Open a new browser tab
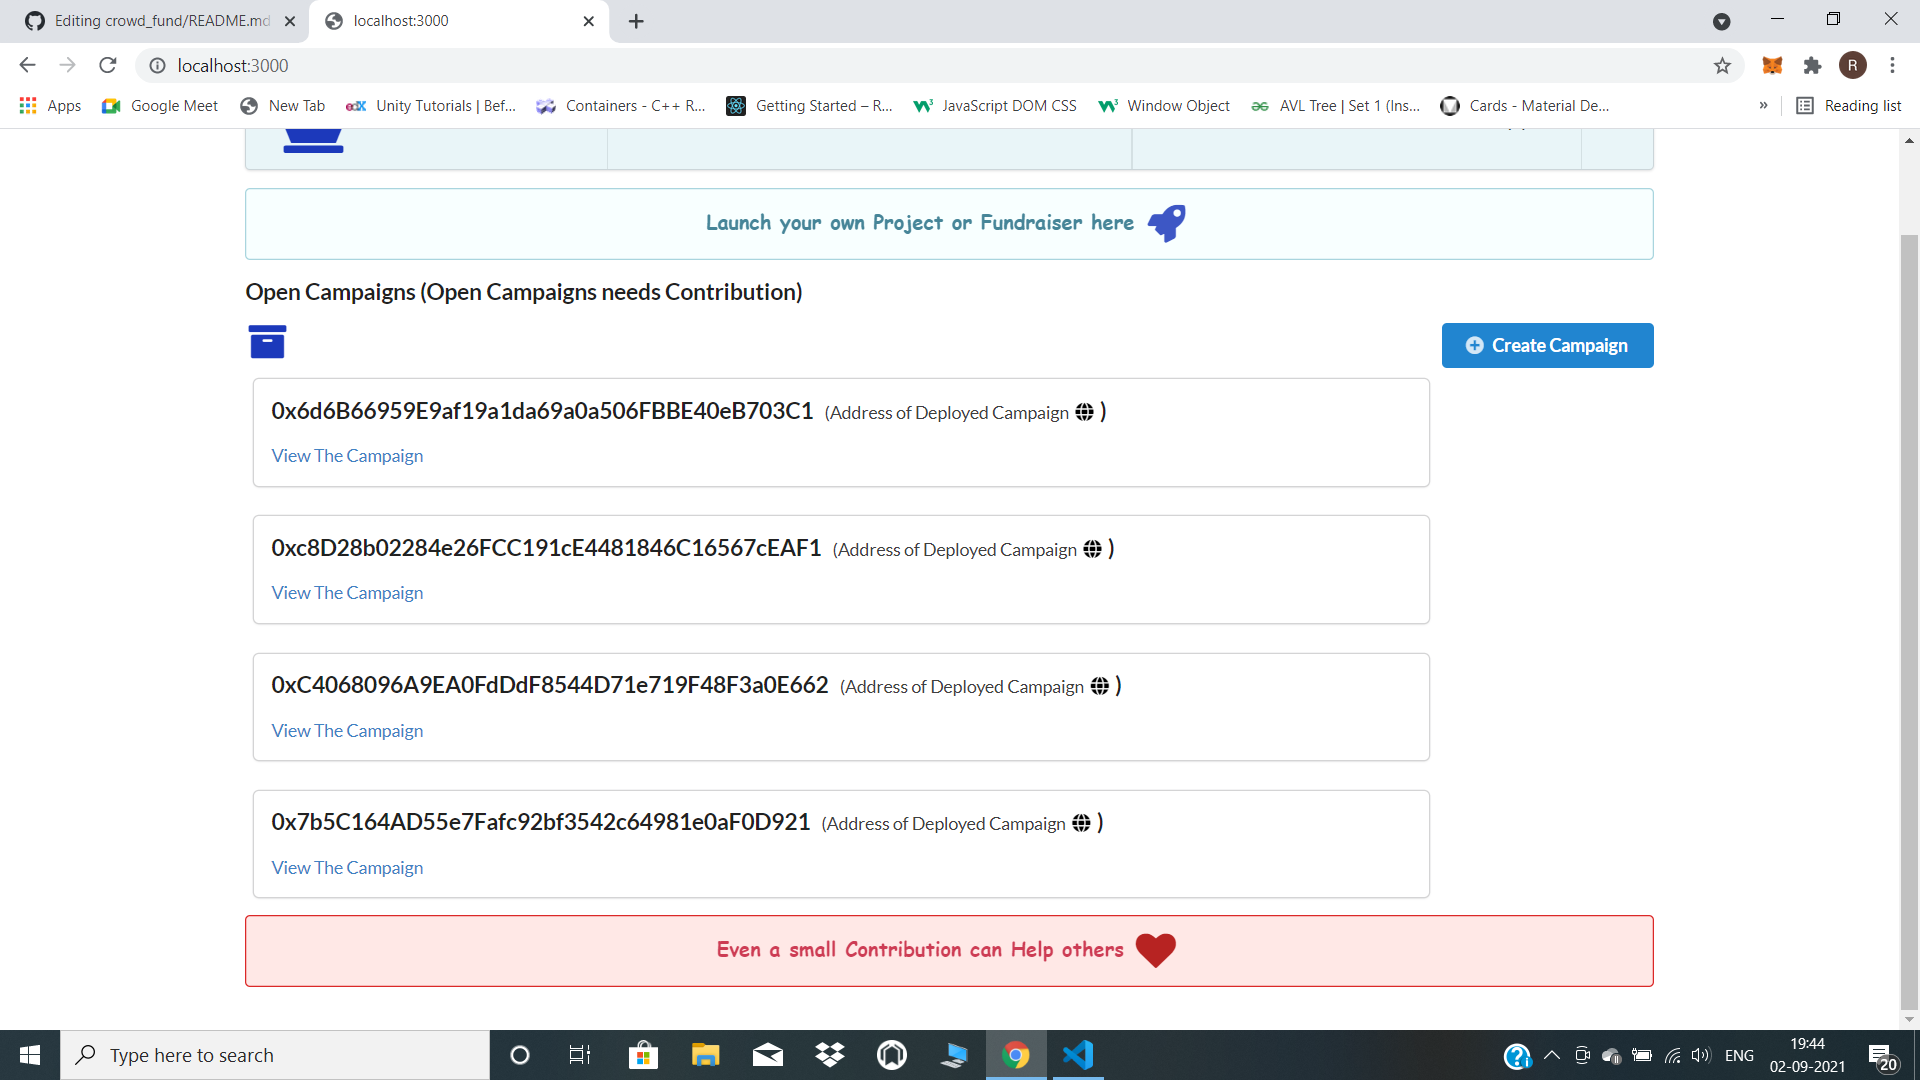The height and width of the screenshot is (1080, 1920). click(636, 21)
